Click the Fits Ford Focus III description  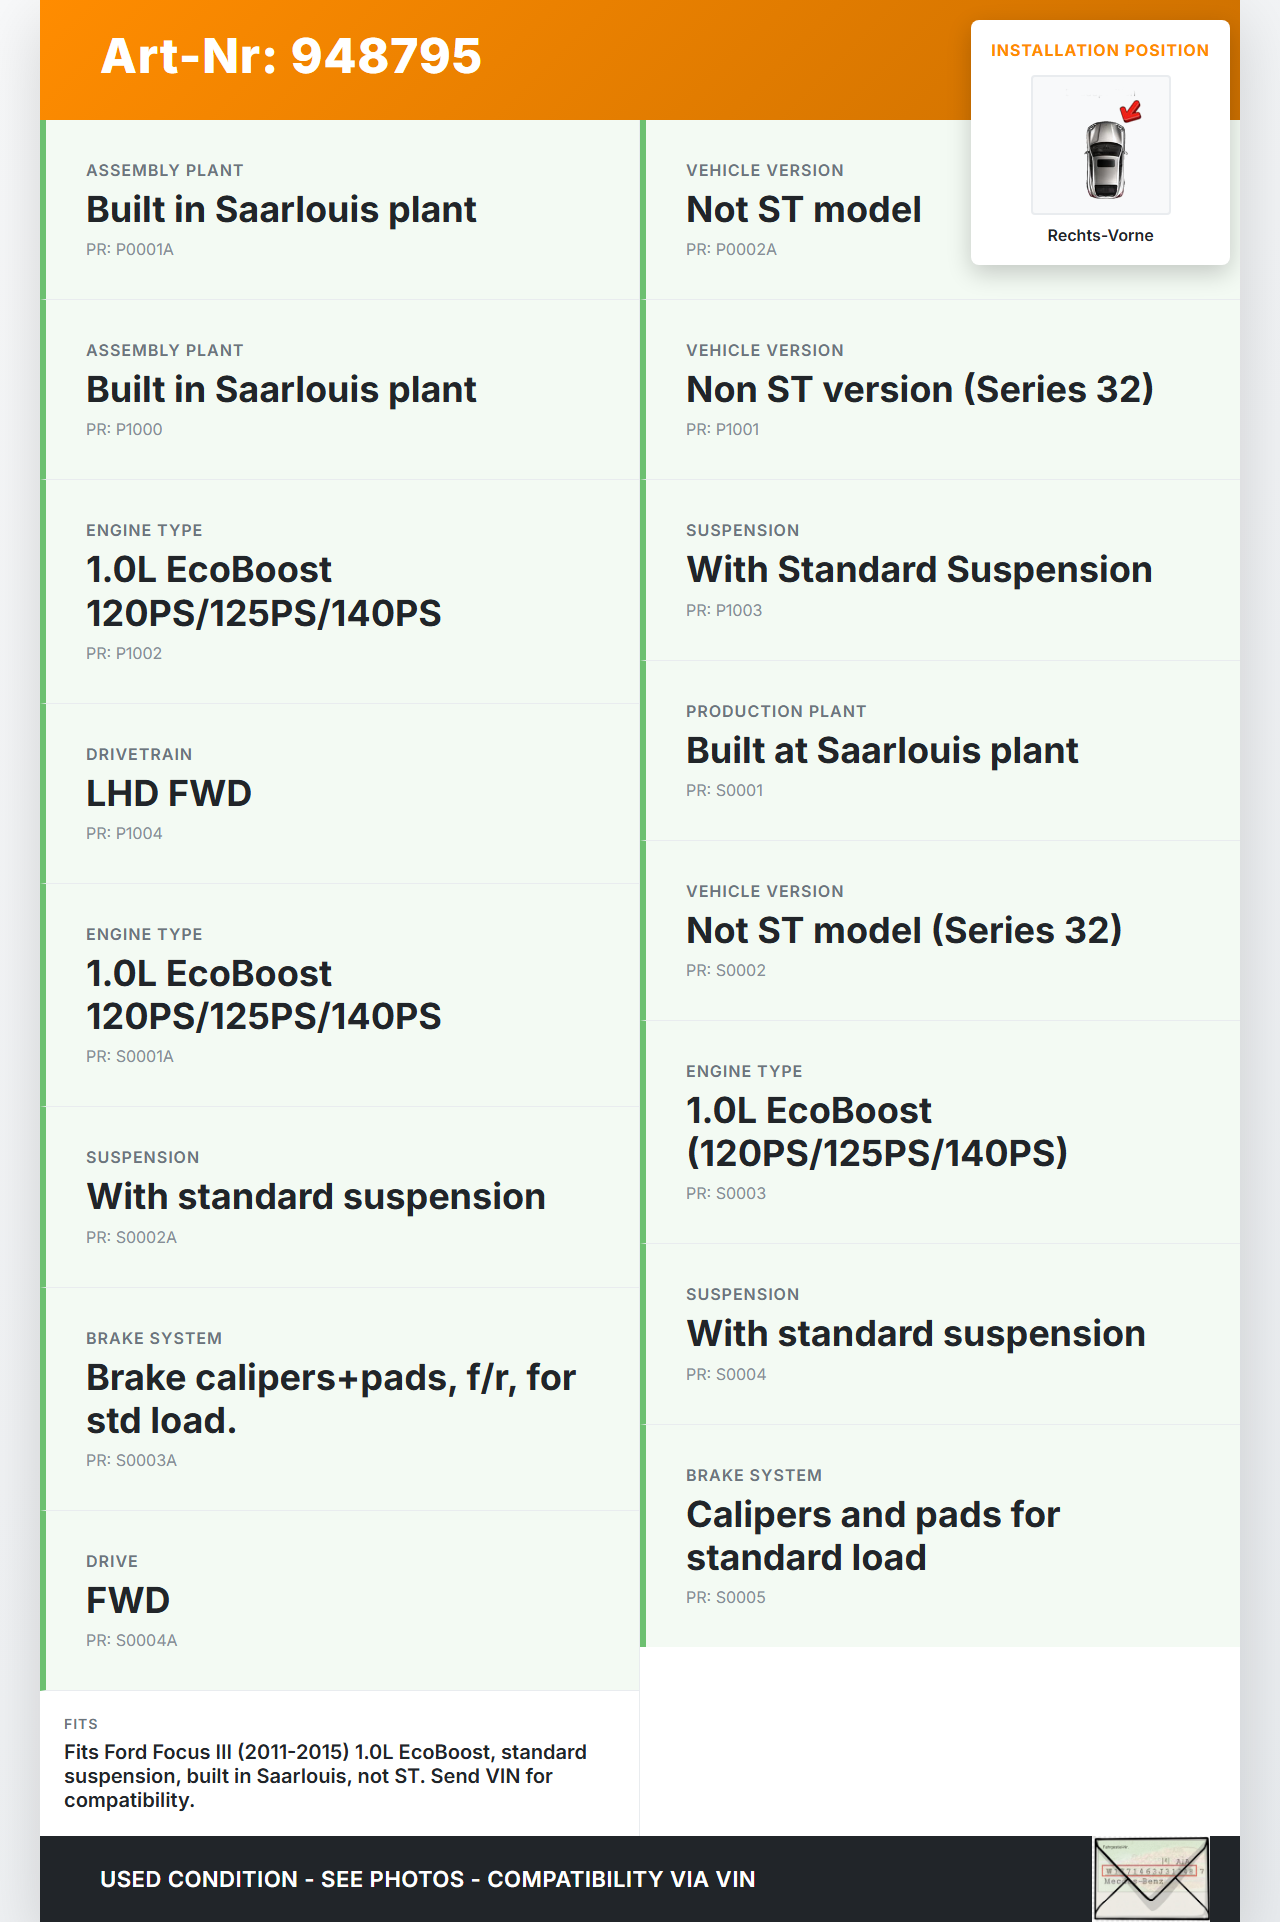pos(325,1776)
